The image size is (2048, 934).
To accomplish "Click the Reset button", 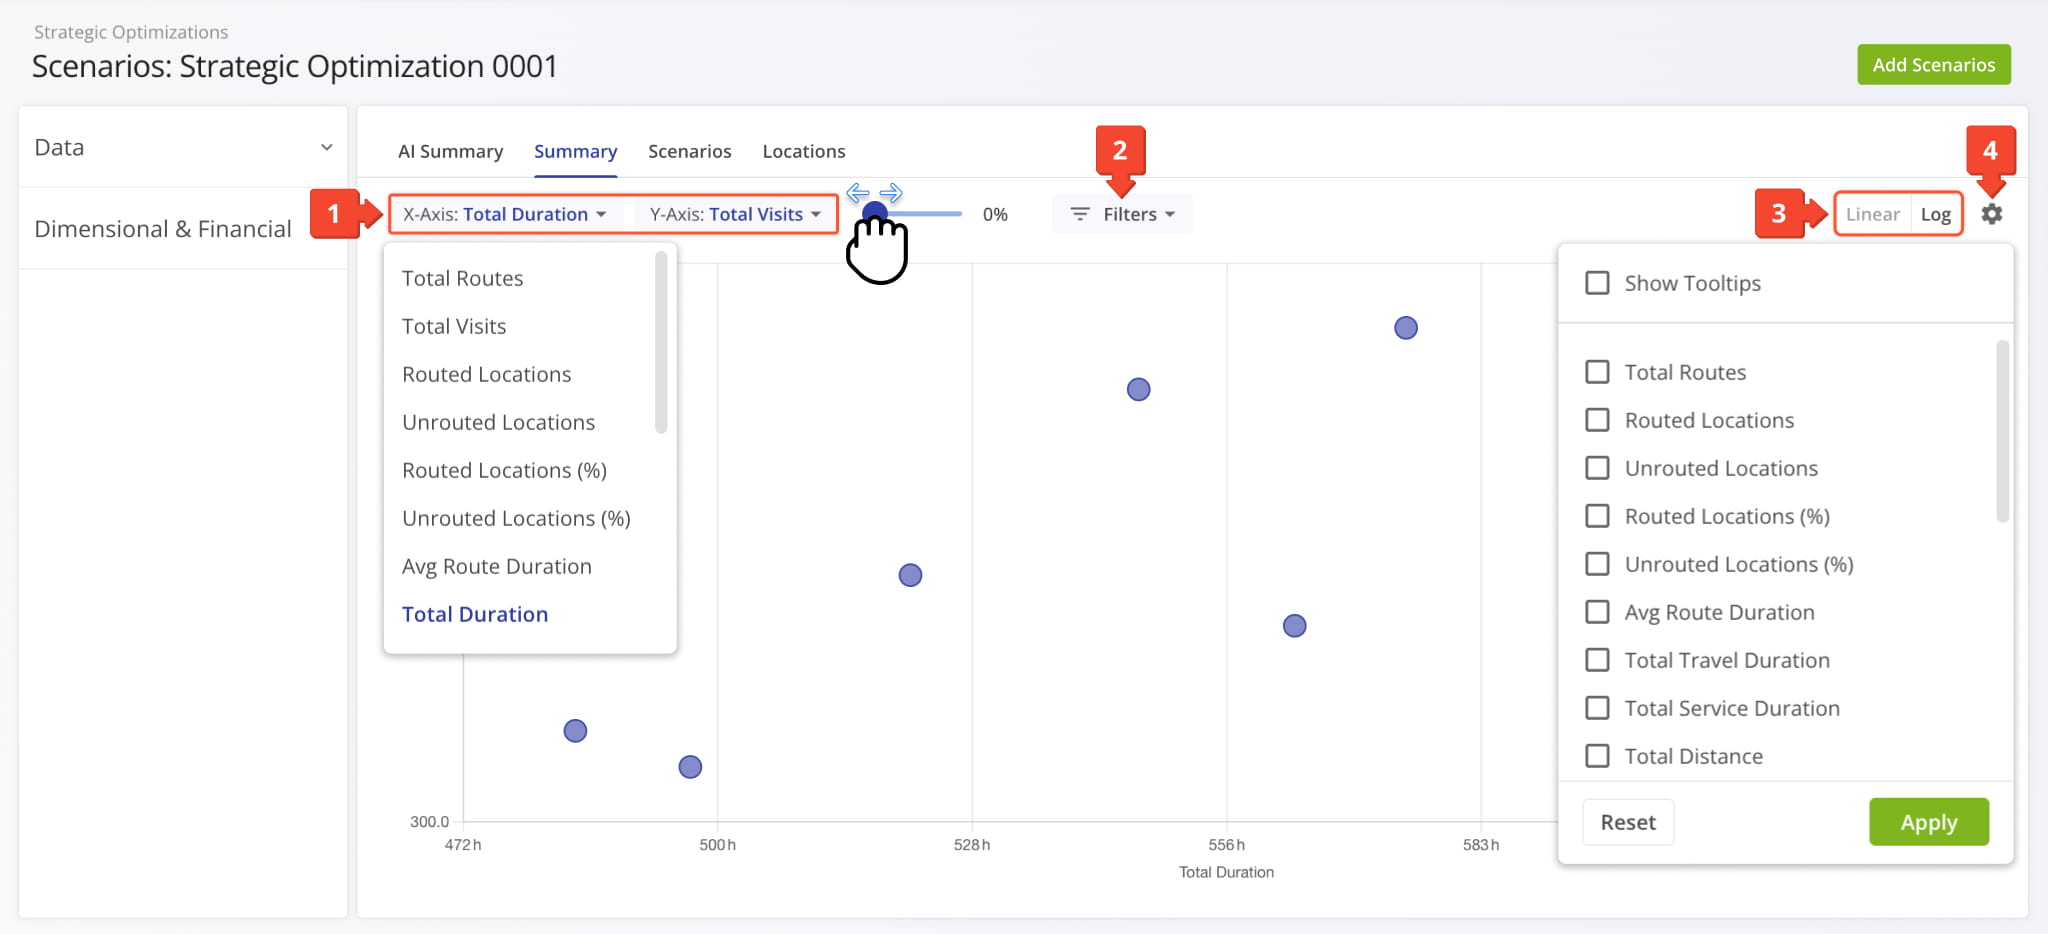I will 1628,822.
